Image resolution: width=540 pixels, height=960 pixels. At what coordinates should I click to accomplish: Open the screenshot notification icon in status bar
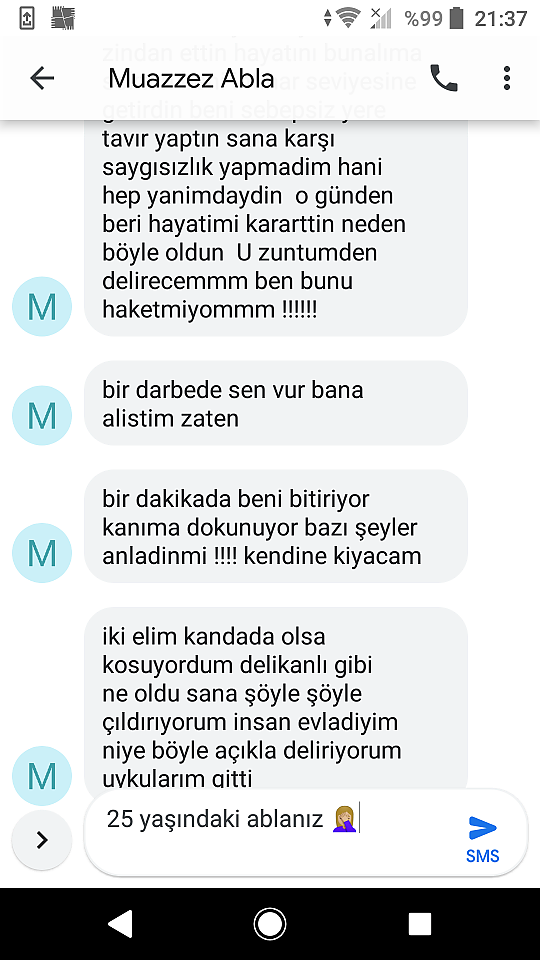[x=27, y=18]
